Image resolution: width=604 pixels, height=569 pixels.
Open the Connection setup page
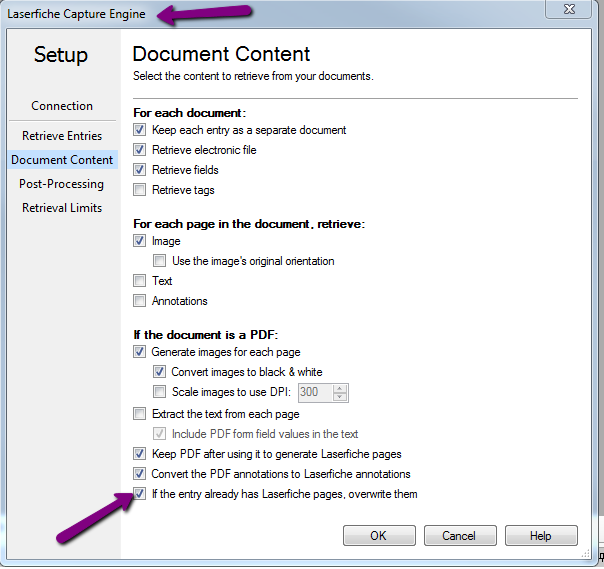62,106
